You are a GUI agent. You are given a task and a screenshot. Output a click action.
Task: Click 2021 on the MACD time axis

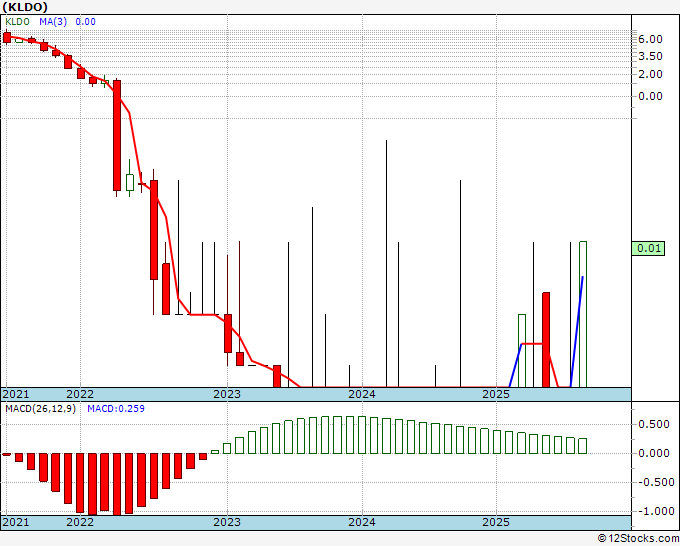16,522
